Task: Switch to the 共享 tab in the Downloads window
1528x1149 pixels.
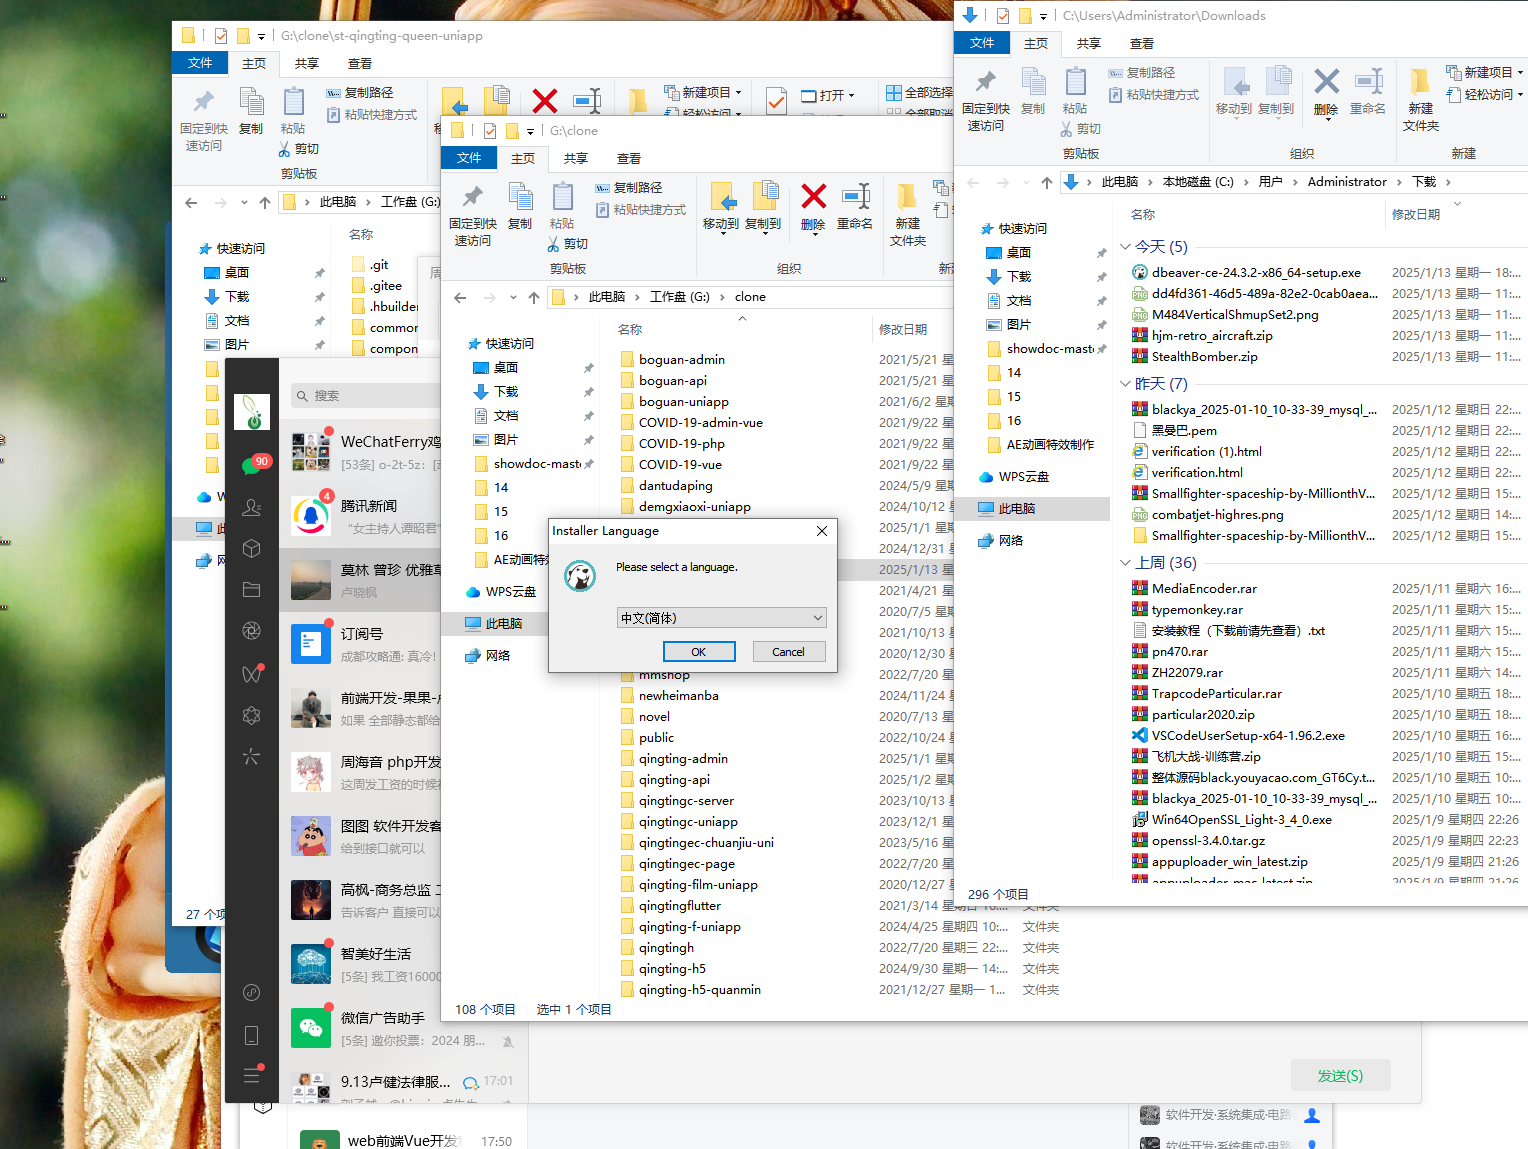Action: point(1089,43)
